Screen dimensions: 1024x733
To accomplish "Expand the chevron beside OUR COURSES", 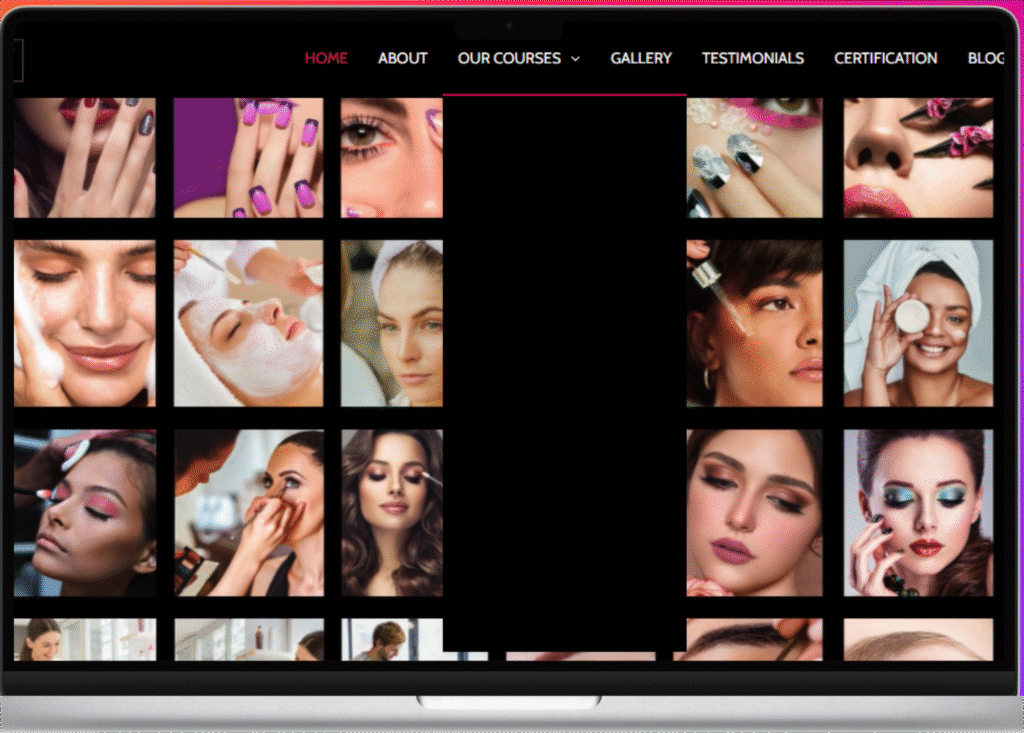I will pyautogui.click(x=575, y=59).
